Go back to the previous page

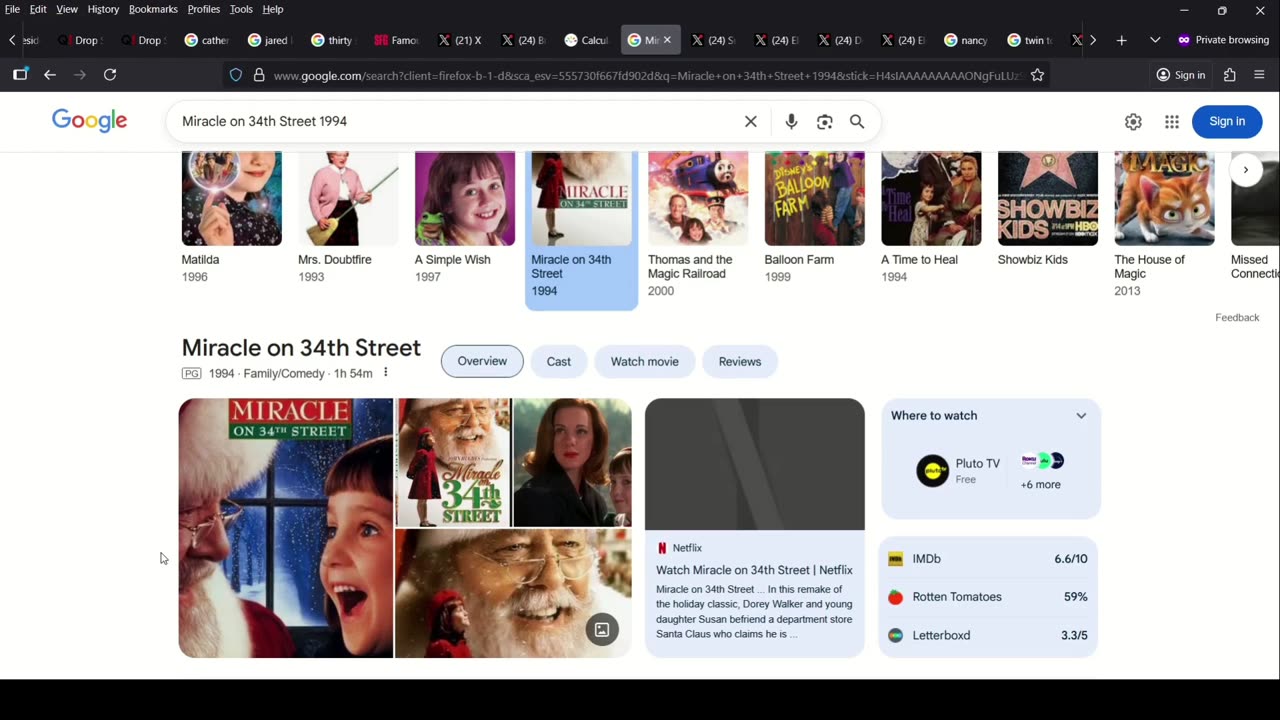pos(50,75)
